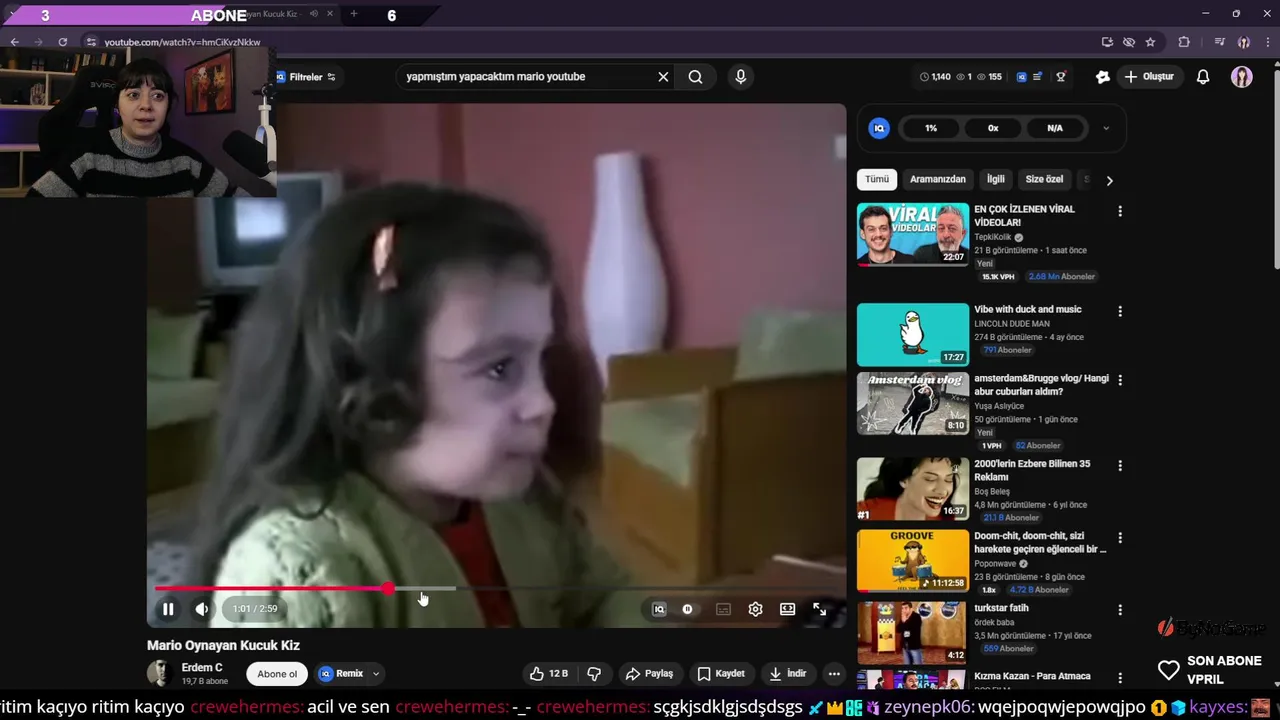This screenshot has height=720, width=1280.
Task: Dislike the video
Action: (x=594, y=674)
